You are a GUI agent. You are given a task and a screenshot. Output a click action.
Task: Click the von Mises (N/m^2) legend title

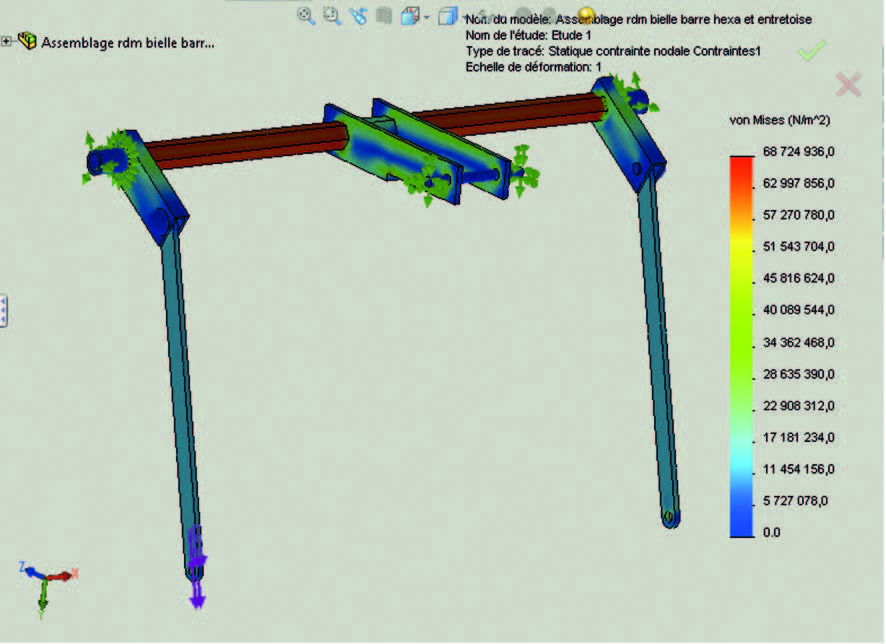pyautogui.click(x=780, y=120)
